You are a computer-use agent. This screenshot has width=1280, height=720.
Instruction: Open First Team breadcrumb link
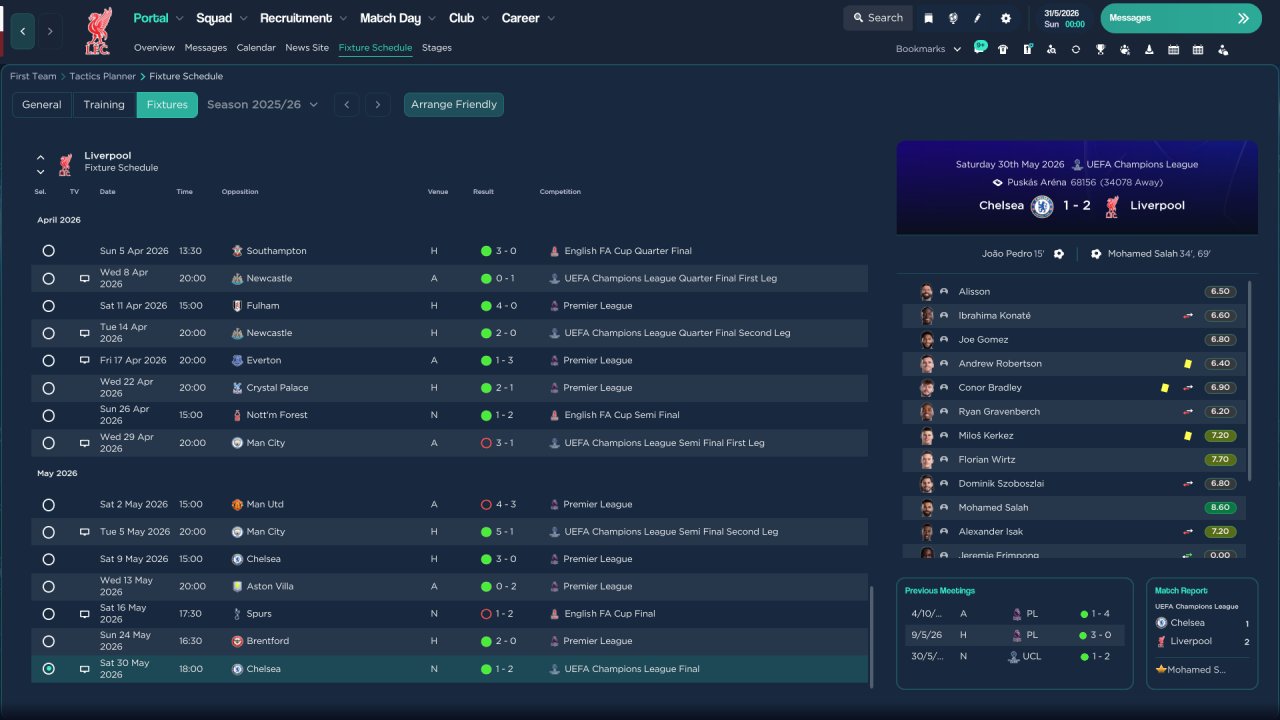click(x=33, y=76)
